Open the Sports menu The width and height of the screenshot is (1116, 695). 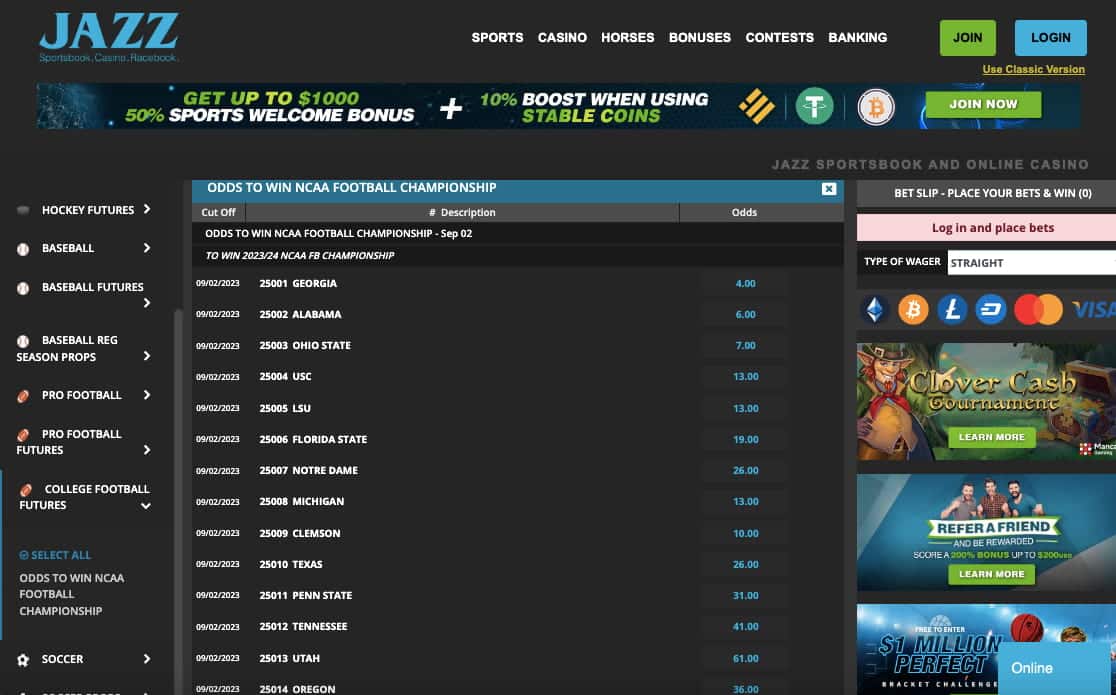(x=497, y=38)
